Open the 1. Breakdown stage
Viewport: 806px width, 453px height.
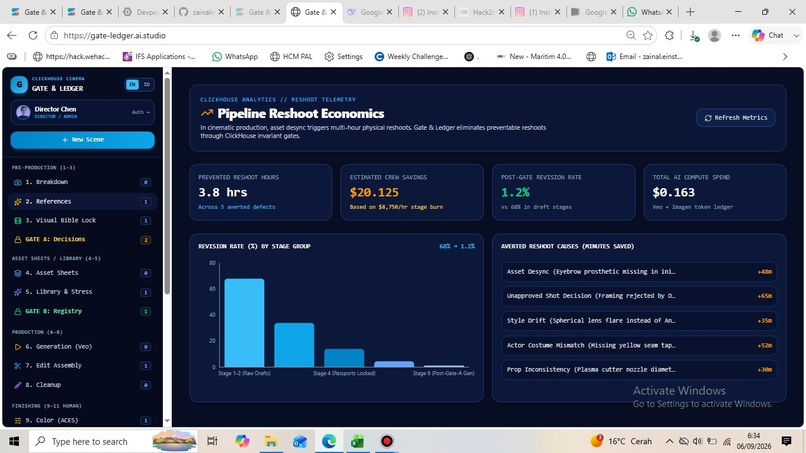coord(82,182)
